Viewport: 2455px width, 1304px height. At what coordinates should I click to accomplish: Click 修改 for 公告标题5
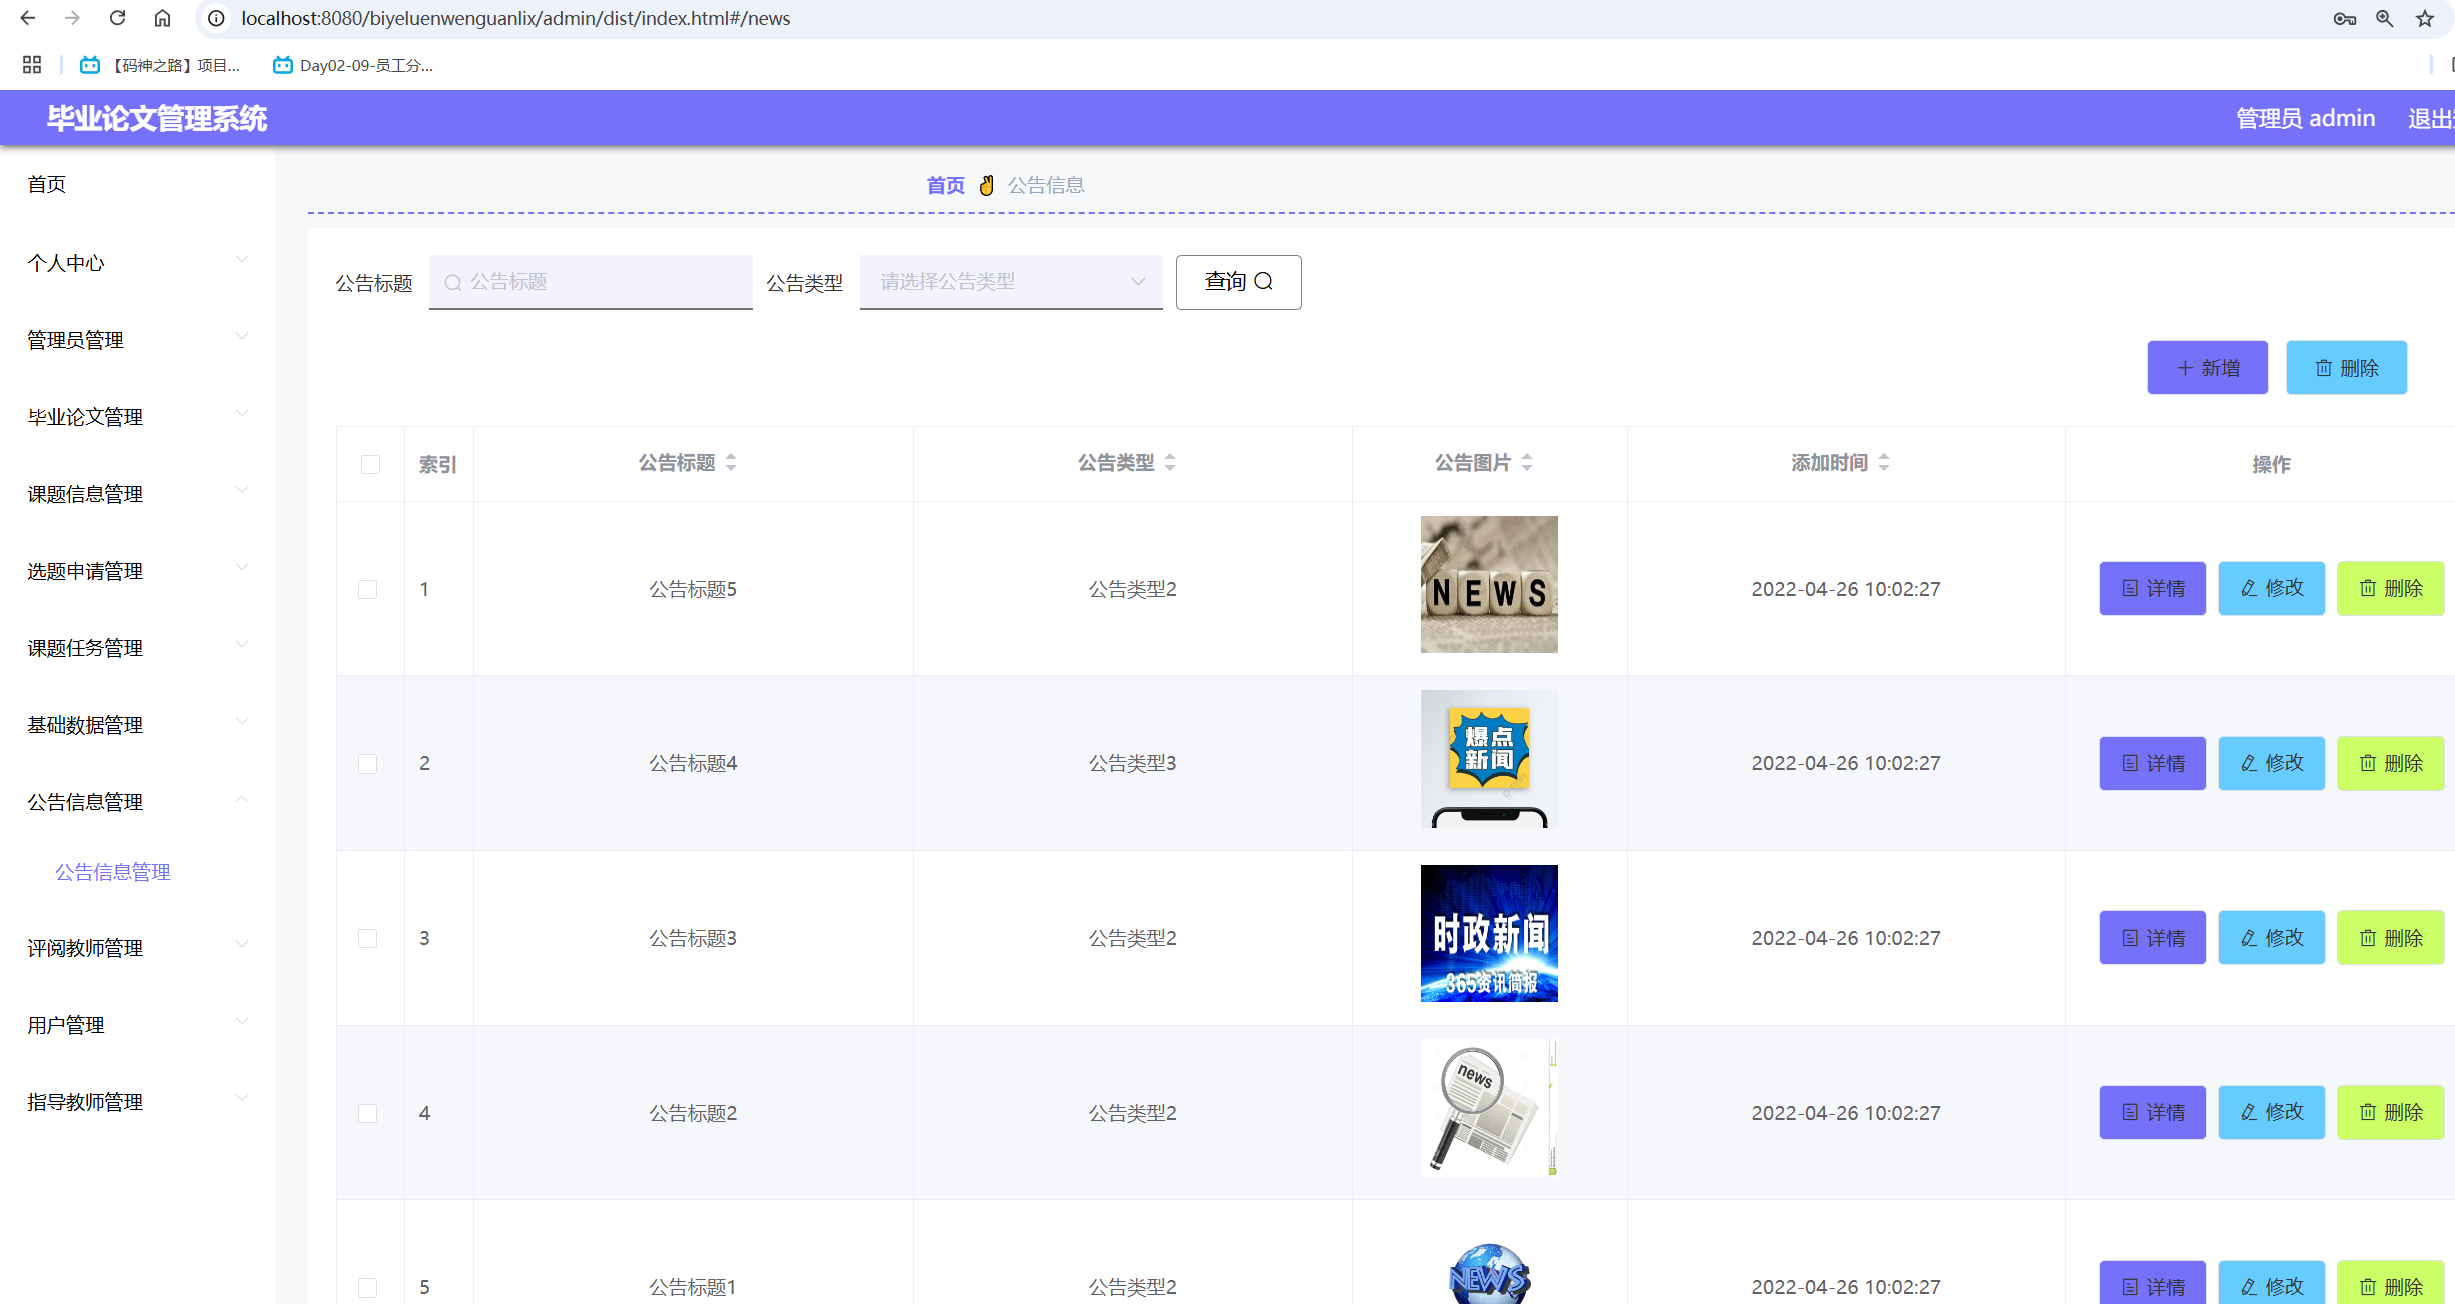coord(2271,588)
